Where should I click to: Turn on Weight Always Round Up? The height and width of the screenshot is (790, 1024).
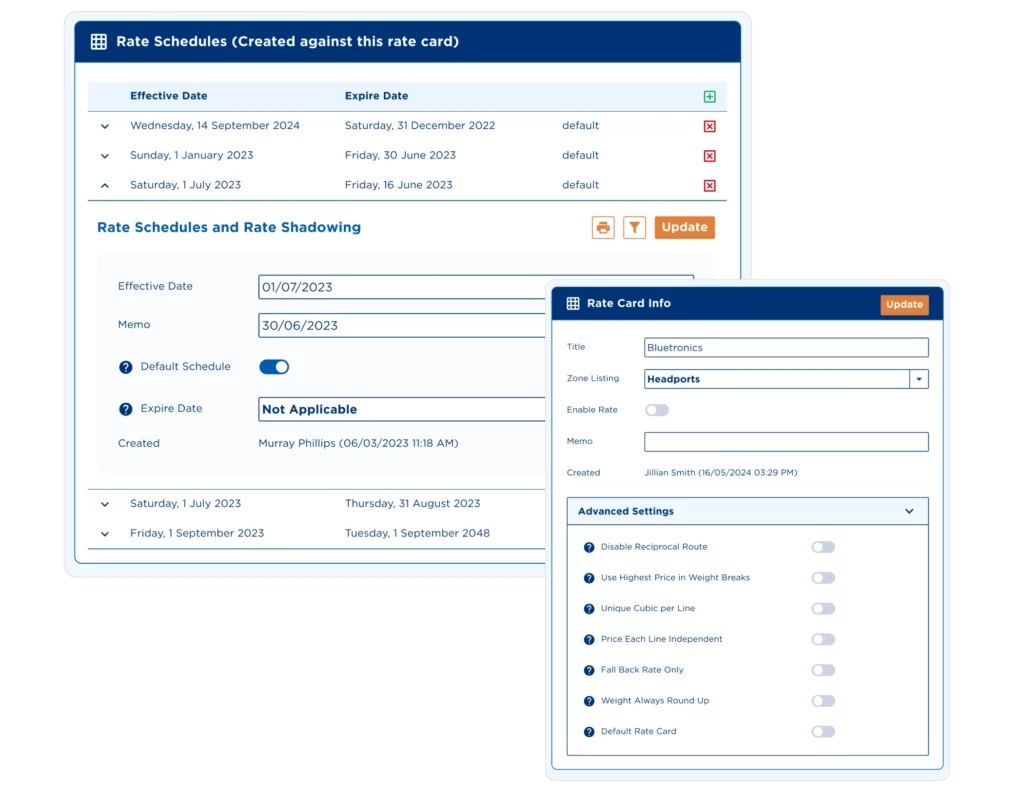click(x=823, y=701)
